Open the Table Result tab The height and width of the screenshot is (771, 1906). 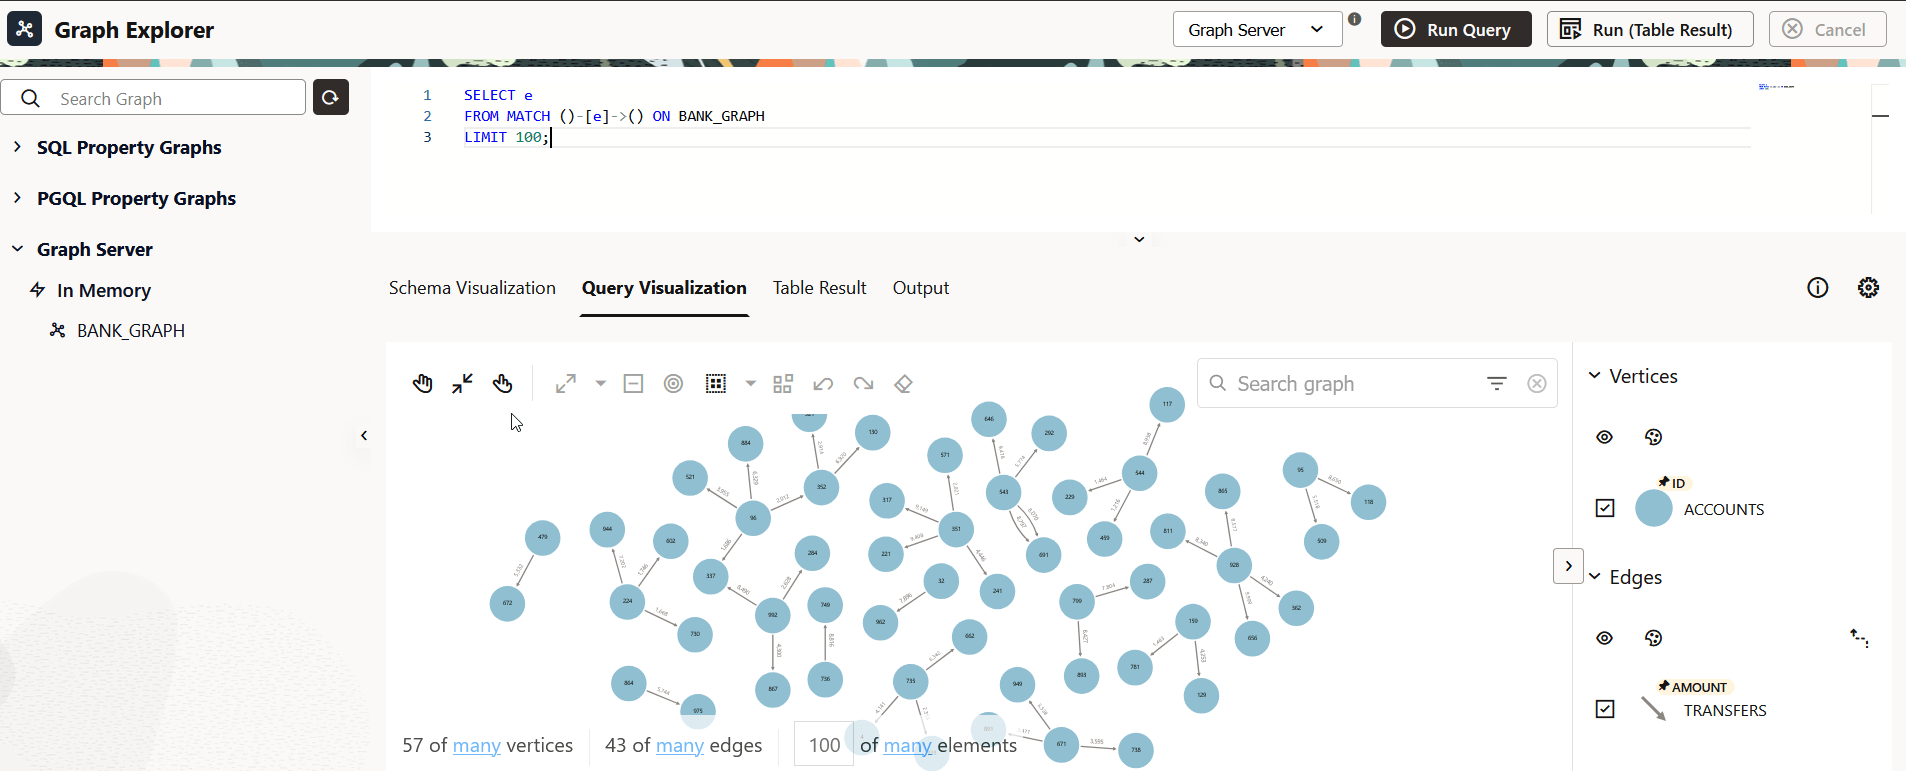coord(819,288)
